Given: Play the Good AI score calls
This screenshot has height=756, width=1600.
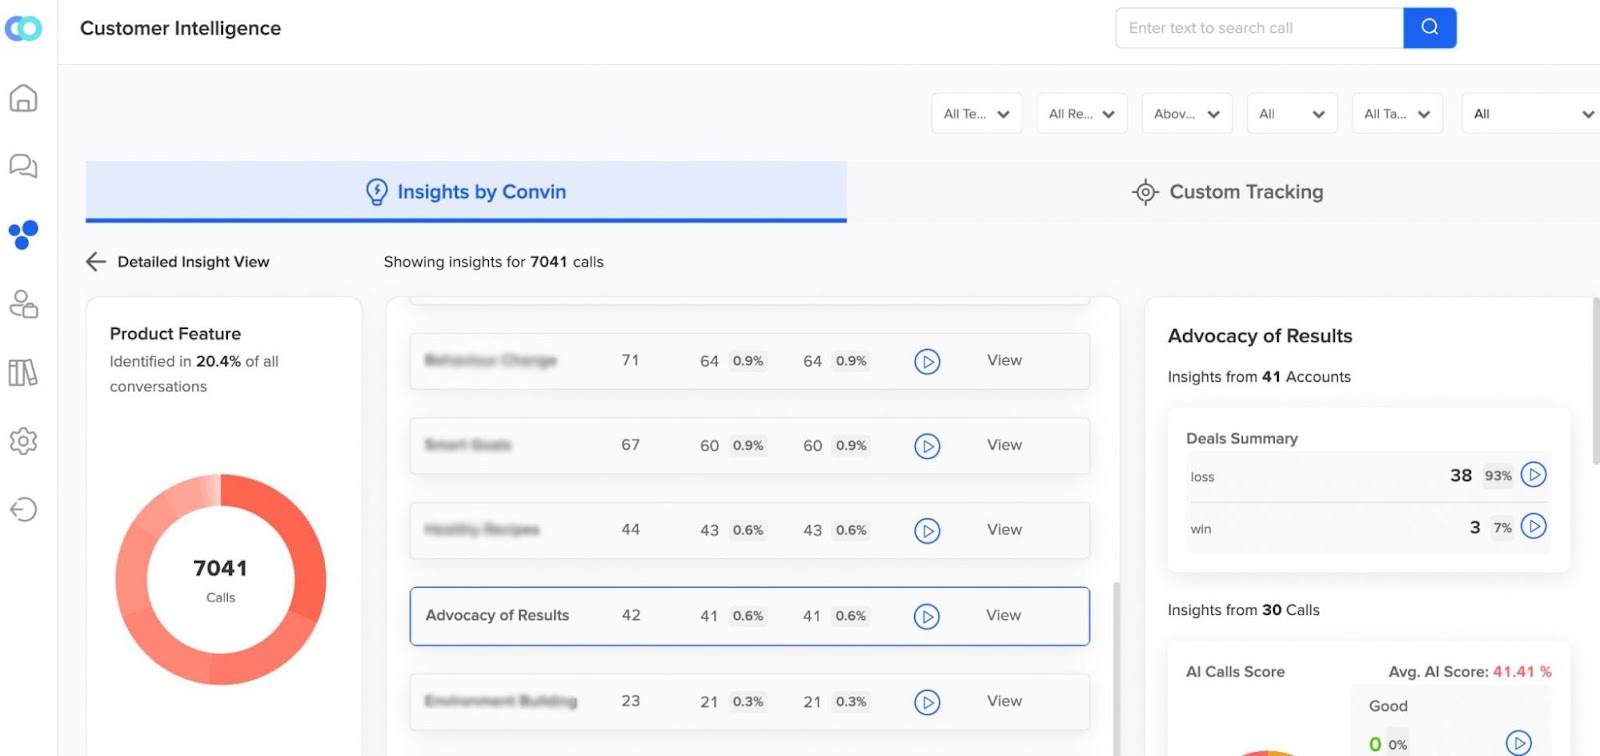Looking at the screenshot, I should [1519, 742].
